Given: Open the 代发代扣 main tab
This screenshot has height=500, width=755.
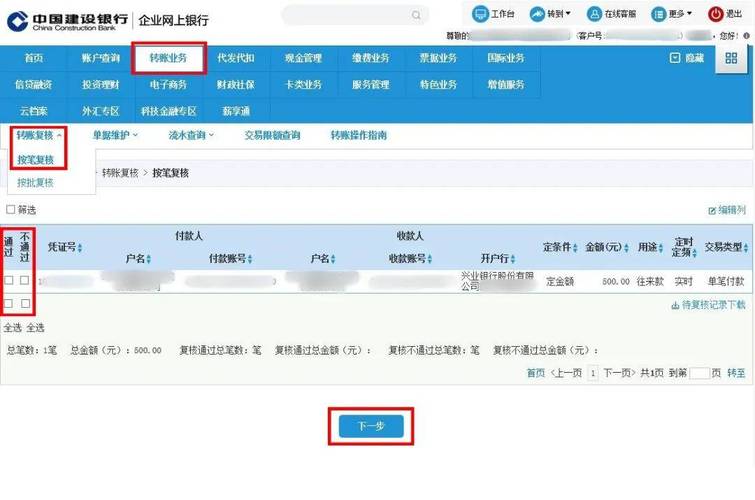Looking at the screenshot, I should (235, 58).
